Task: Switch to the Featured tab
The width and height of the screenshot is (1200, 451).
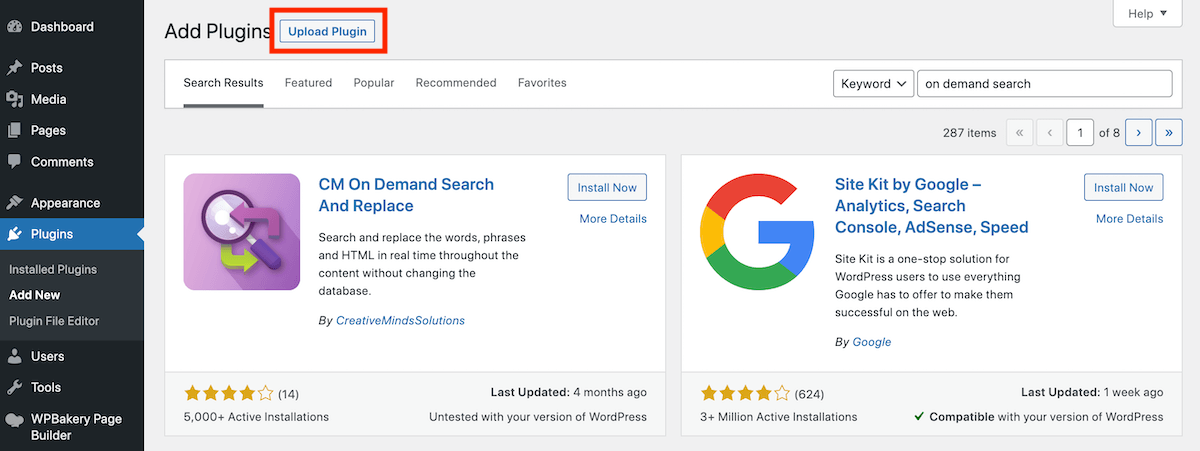Action: [308, 83]
